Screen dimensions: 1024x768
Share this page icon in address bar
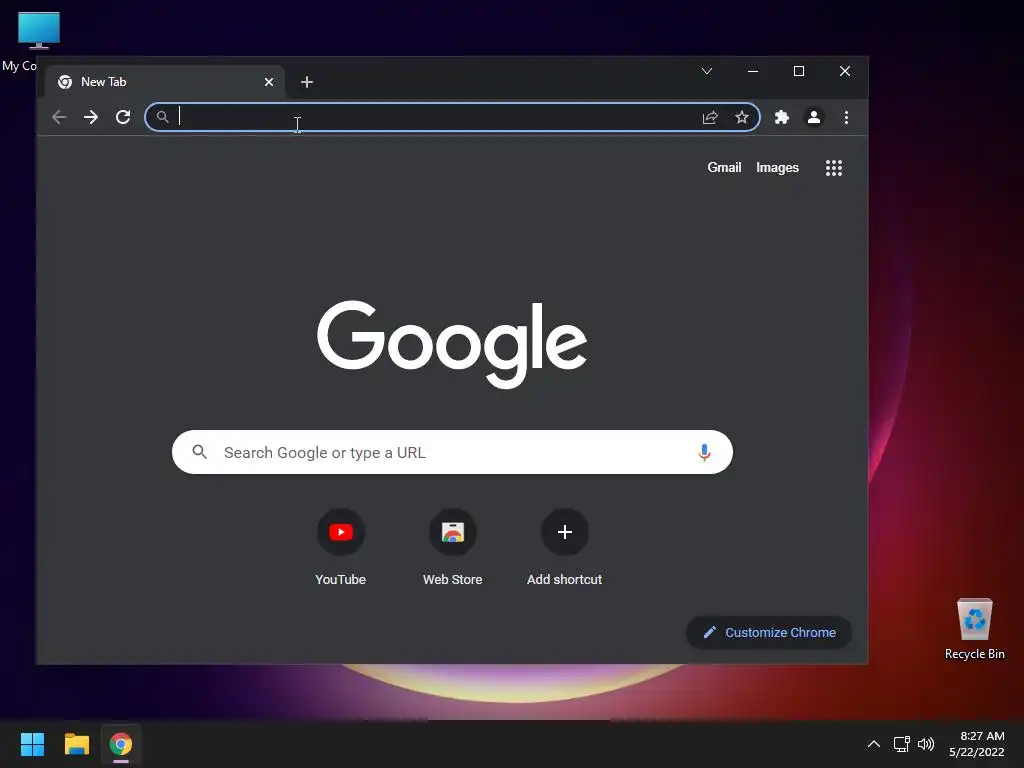pos(710,118)
